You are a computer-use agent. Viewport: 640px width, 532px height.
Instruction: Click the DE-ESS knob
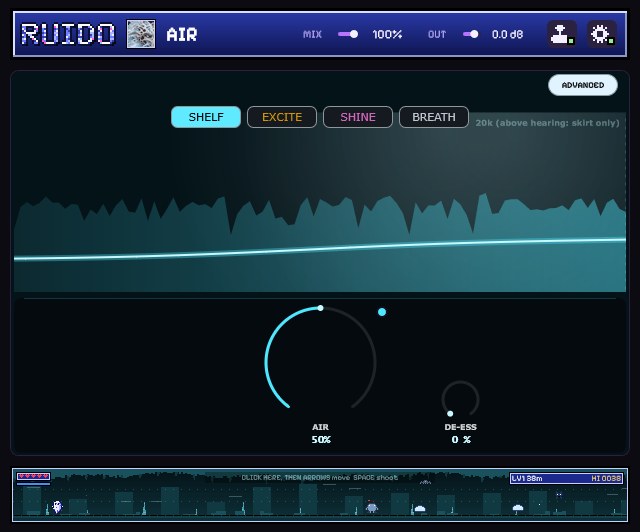click(x=460, y=399)
